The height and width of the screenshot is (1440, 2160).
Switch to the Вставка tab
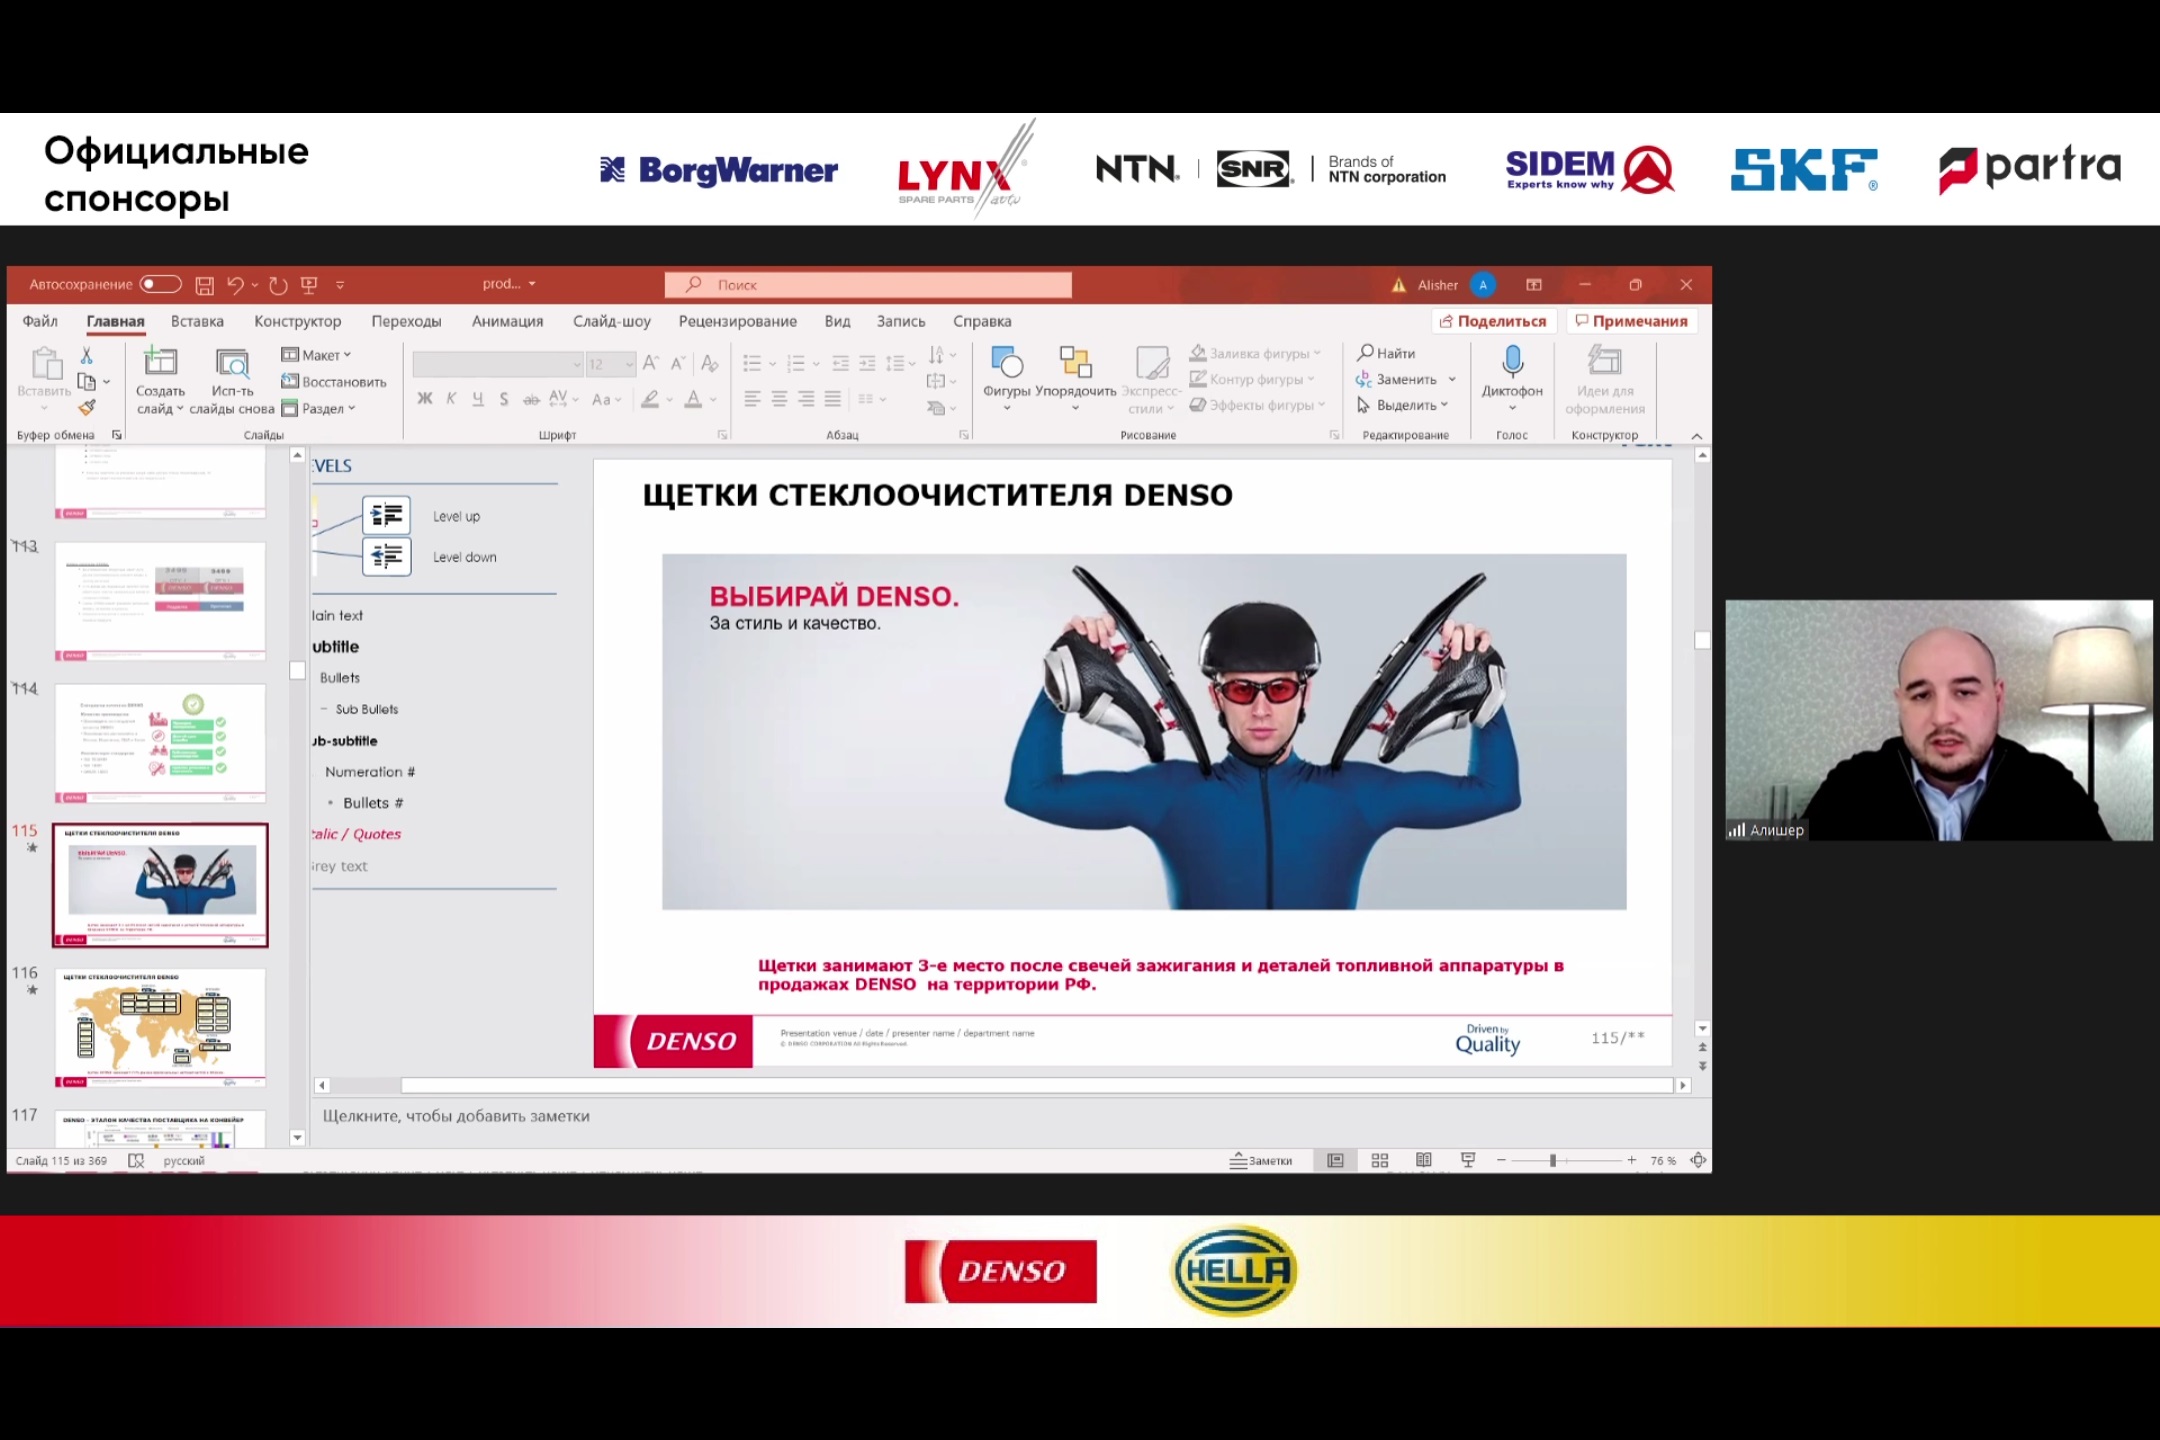pos(197,321)
